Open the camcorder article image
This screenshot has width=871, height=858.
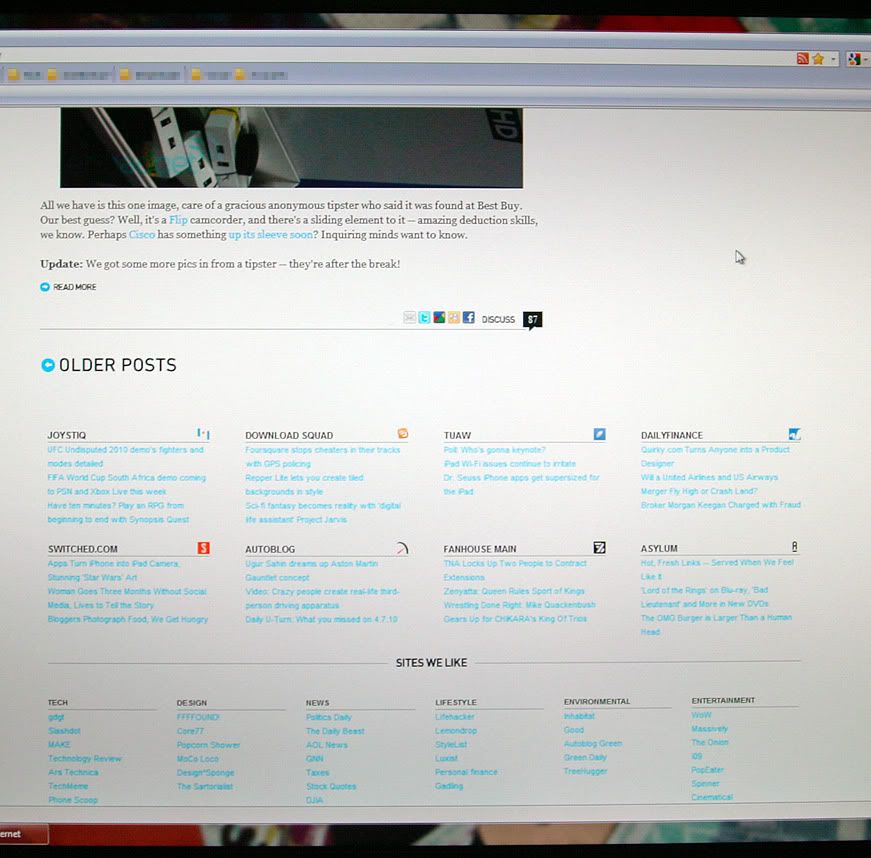(x=292, y=148)
